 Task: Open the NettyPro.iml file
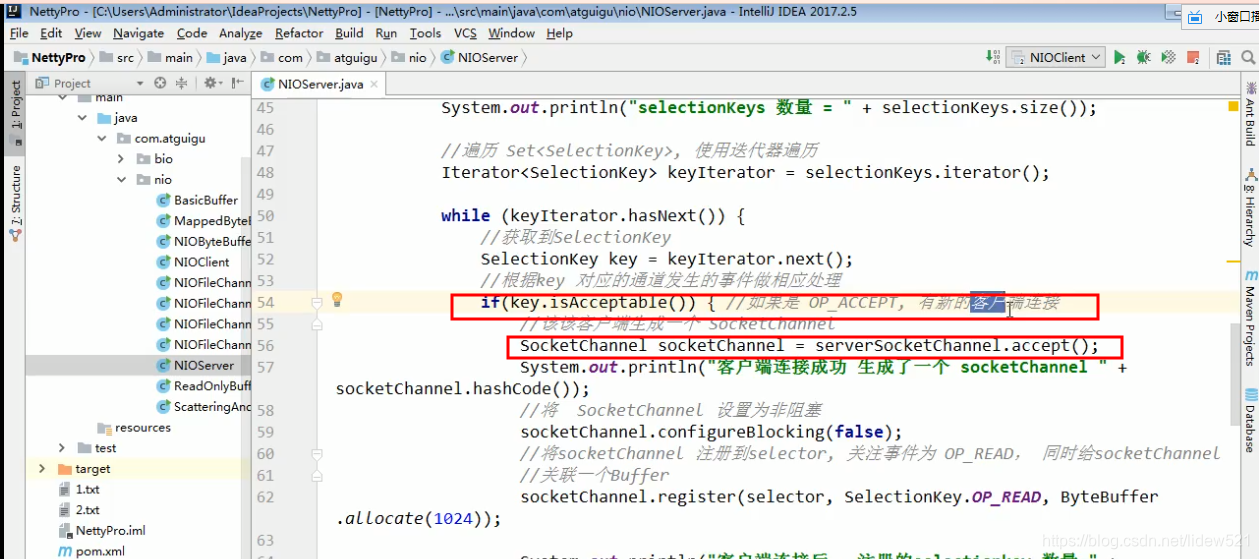[x=102, y=530]
